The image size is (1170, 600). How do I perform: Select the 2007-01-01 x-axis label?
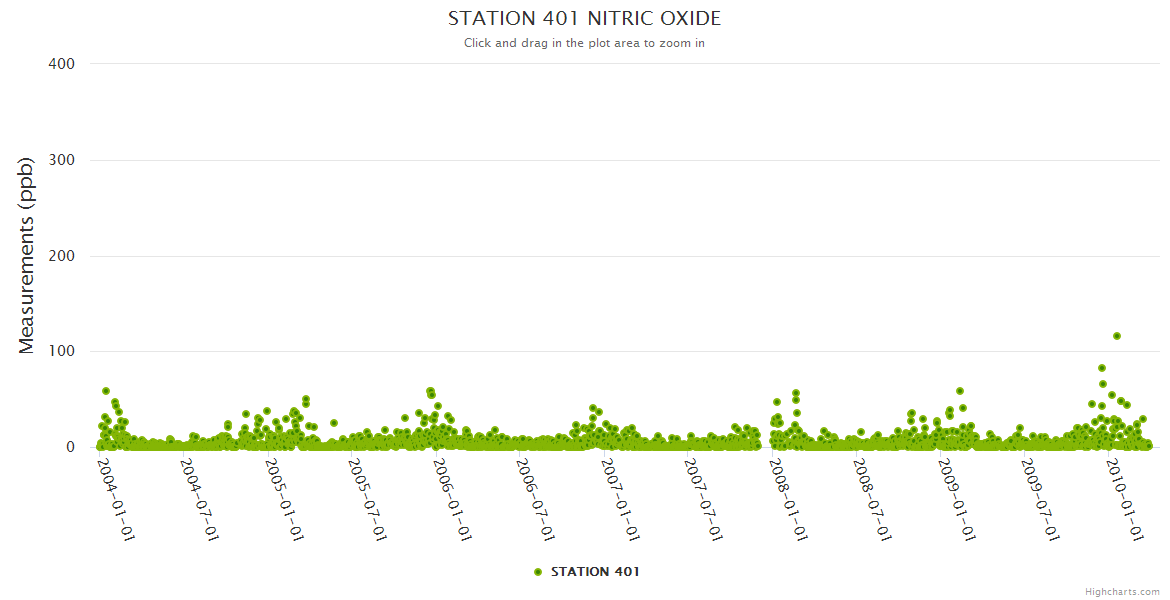621,499
